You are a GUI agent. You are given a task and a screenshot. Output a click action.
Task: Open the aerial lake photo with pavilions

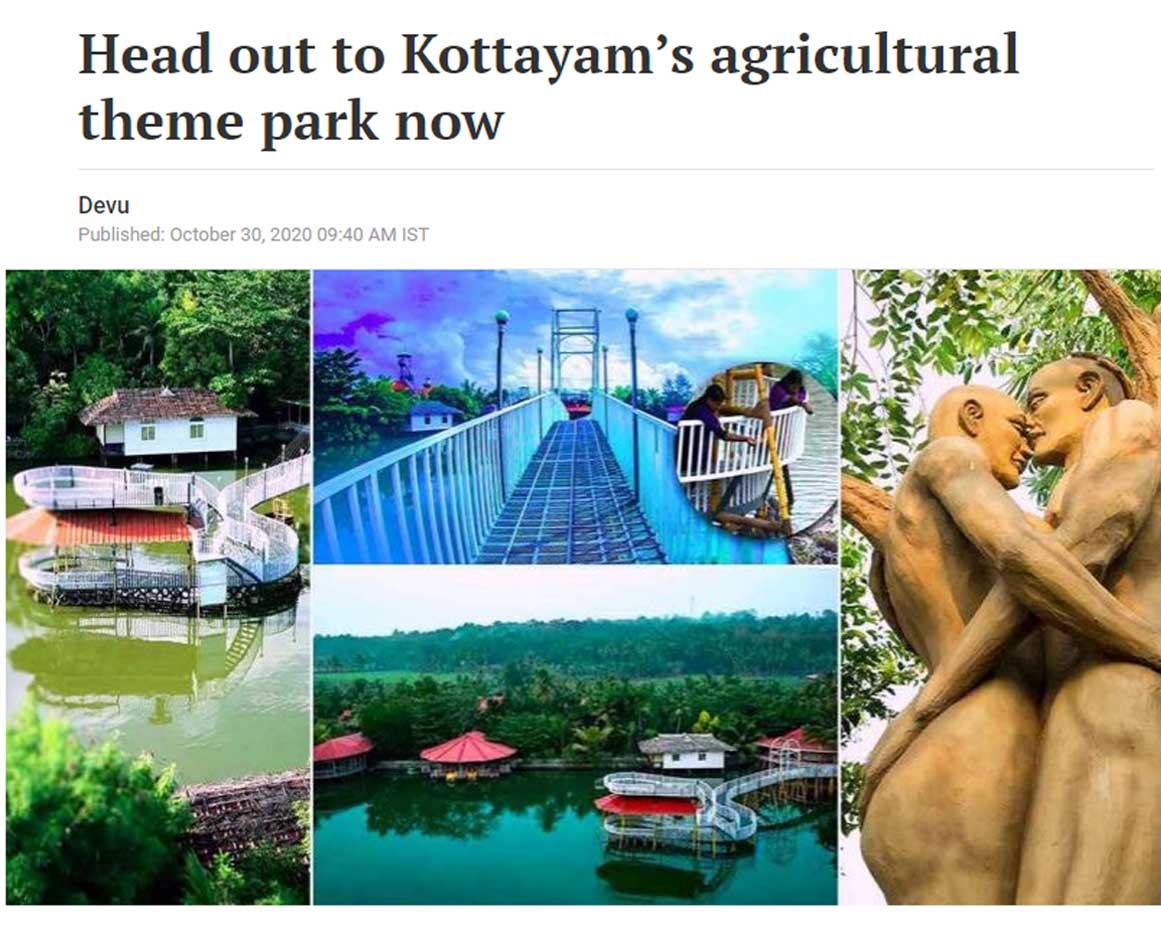point(575,736)
